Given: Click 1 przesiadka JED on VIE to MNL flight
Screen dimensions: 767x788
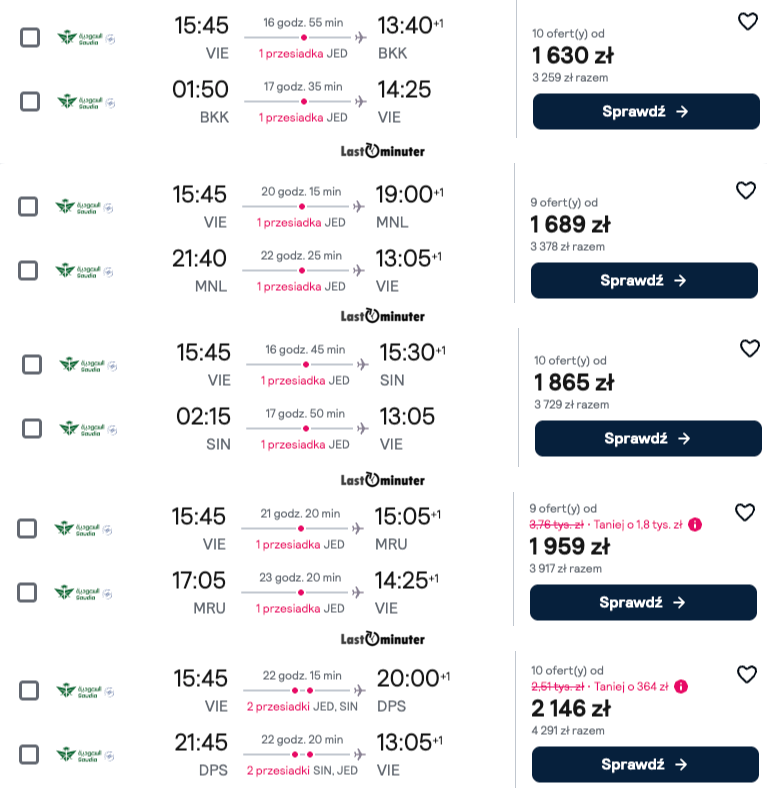Looking at the screenshot, I should tap(301, 223).
